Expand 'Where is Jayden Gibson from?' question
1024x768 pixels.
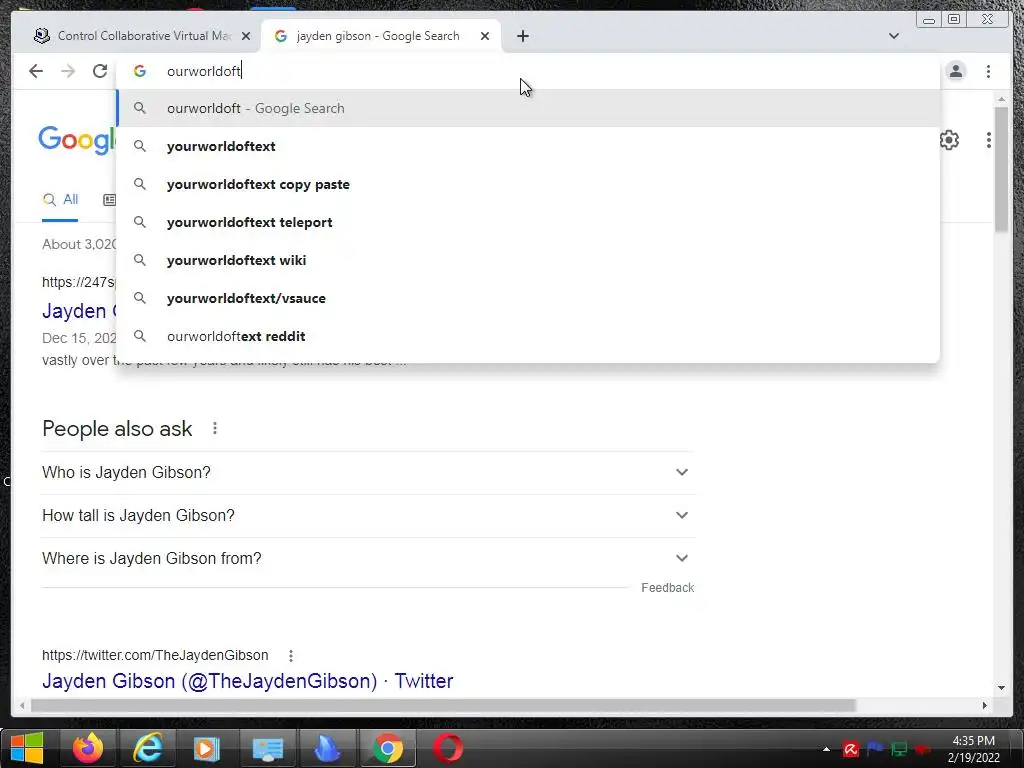point(368,558)
